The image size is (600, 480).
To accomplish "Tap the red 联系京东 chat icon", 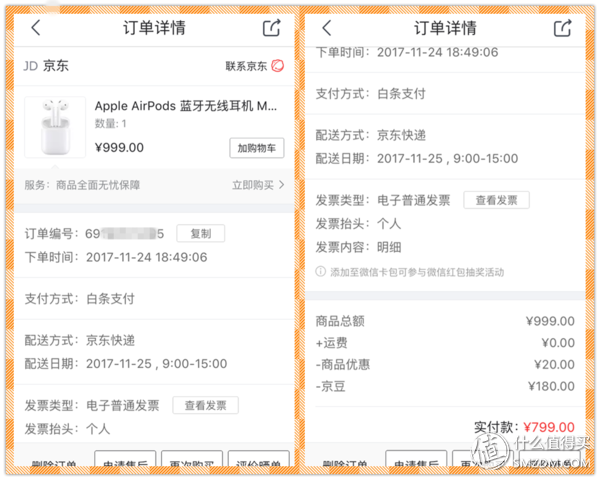I will pos(278,66).
